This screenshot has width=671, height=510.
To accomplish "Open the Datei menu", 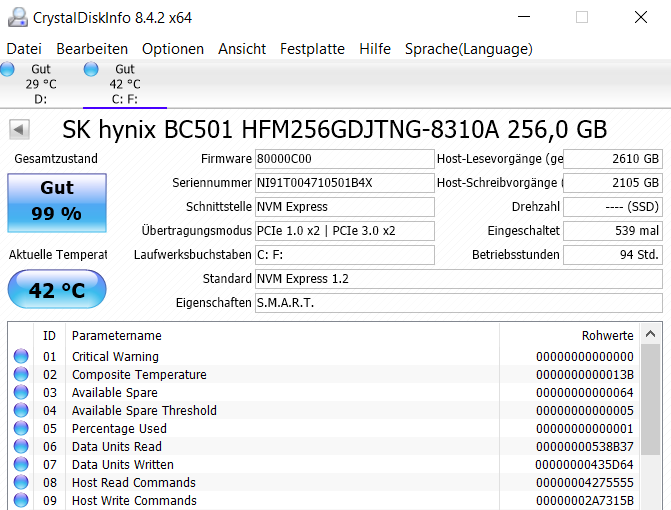I will [24, 49].
